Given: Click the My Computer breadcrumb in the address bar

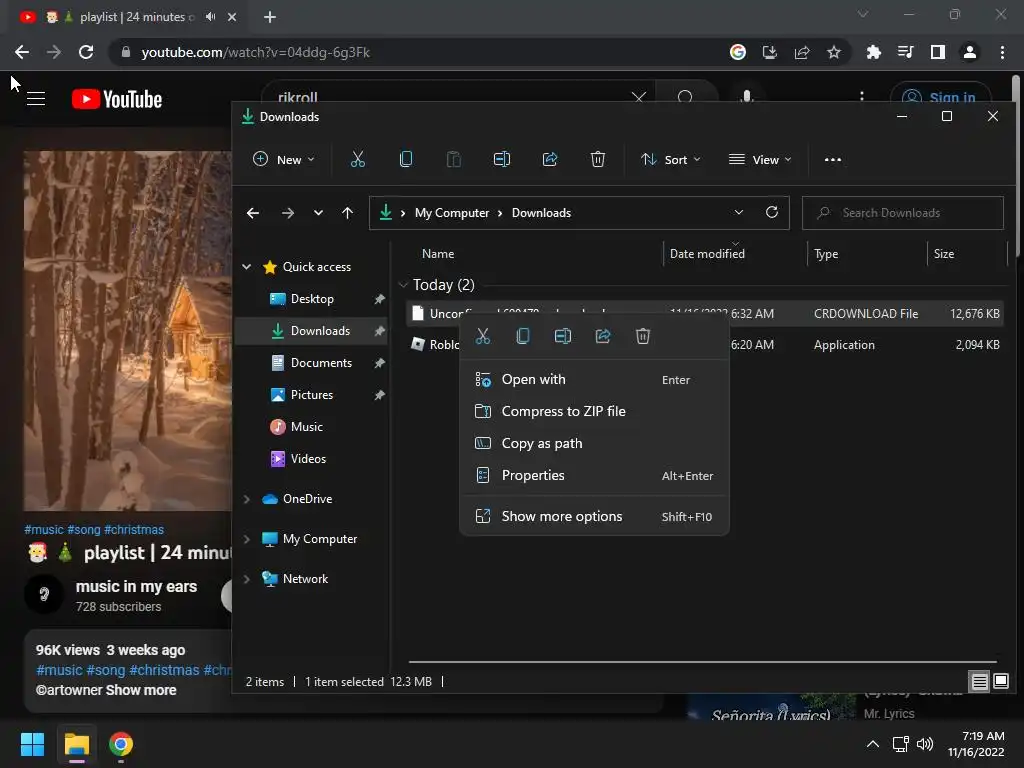Looking at the screenshot, I should pyautogui.click(x=452, y=213).
